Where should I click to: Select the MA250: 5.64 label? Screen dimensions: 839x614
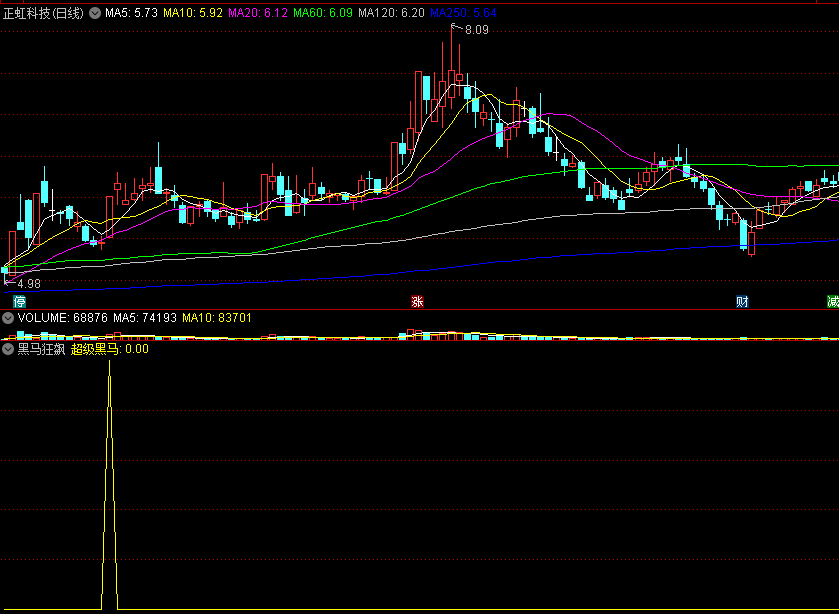[x=463, y=13]
